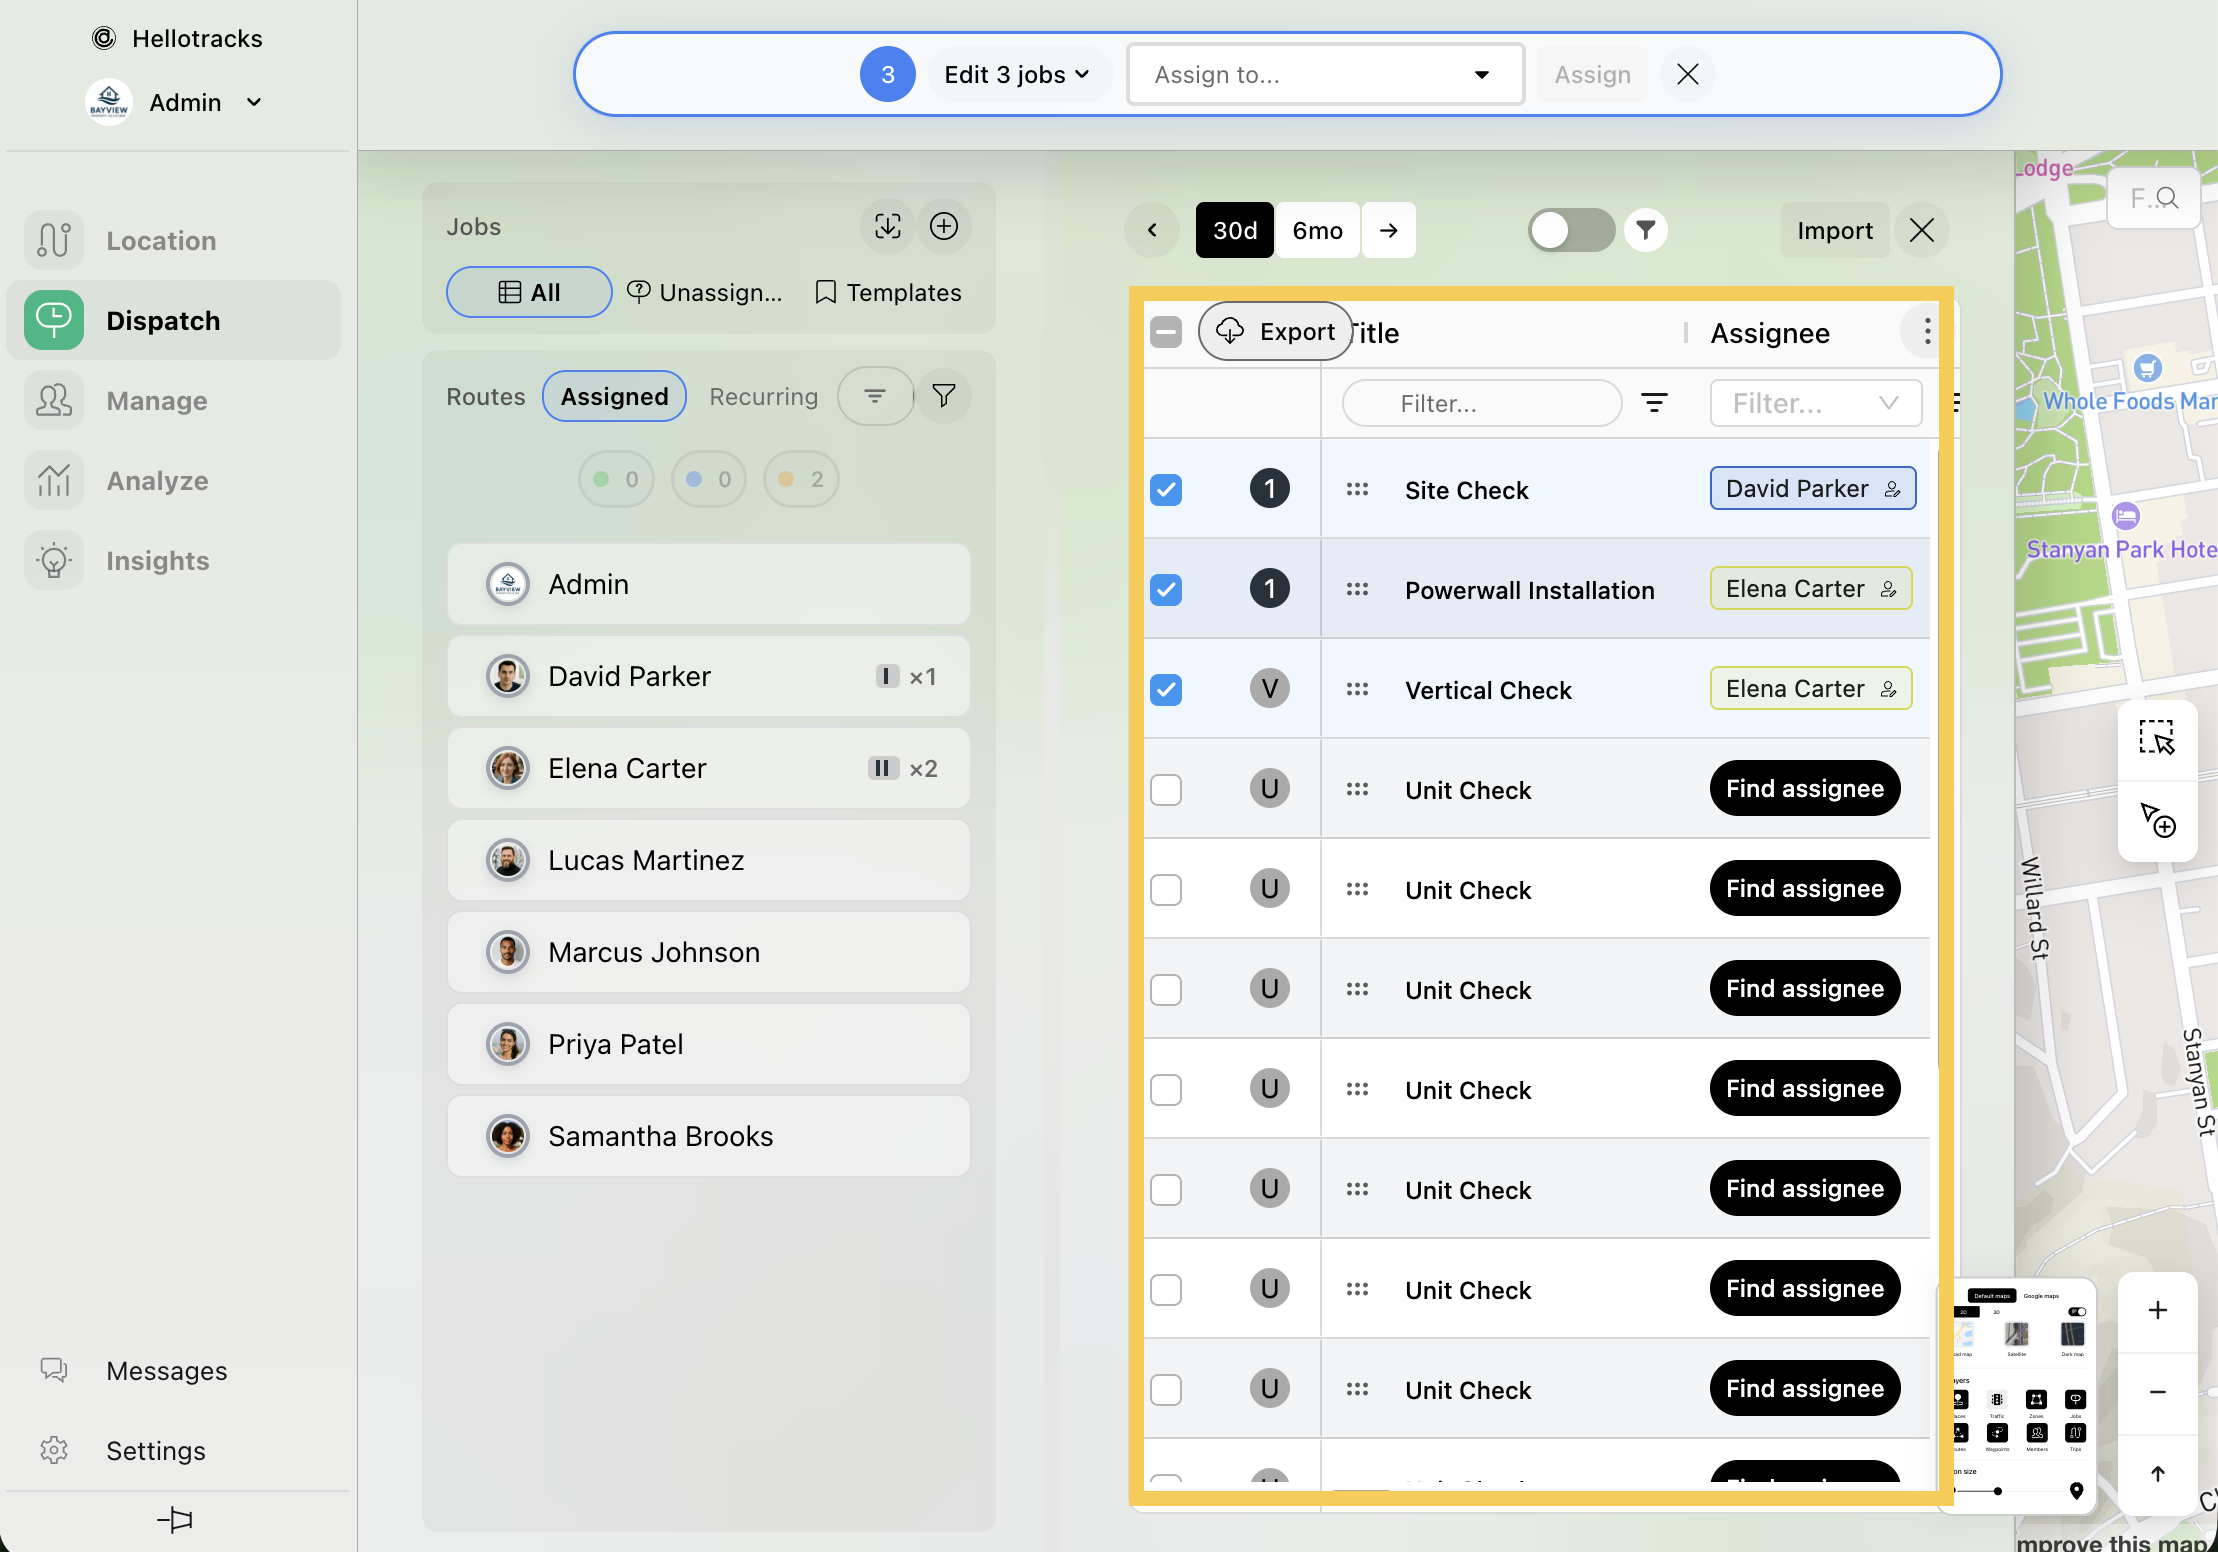
Task: Open the Assignee filter dropdown
Action: tap(1815, 403)
